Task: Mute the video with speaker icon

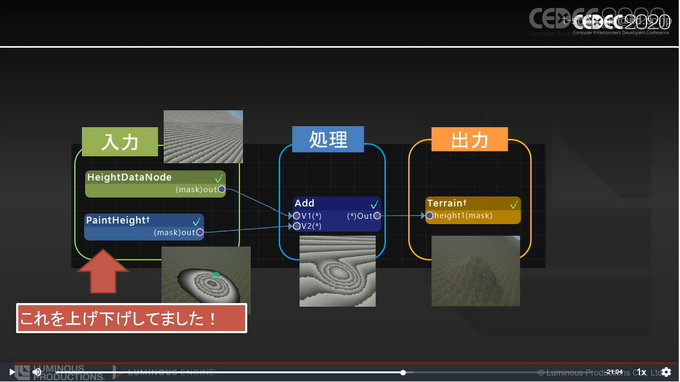Action: (37, 372)
